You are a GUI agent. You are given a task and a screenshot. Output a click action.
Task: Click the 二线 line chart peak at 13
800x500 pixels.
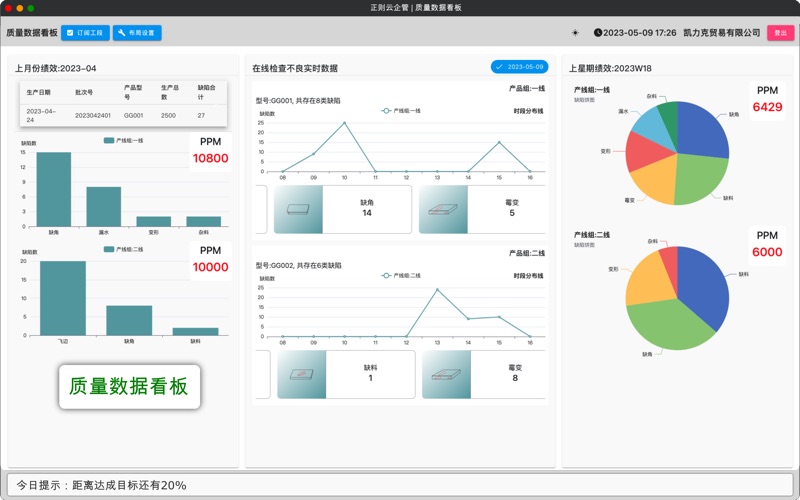[x=437, y=289]
